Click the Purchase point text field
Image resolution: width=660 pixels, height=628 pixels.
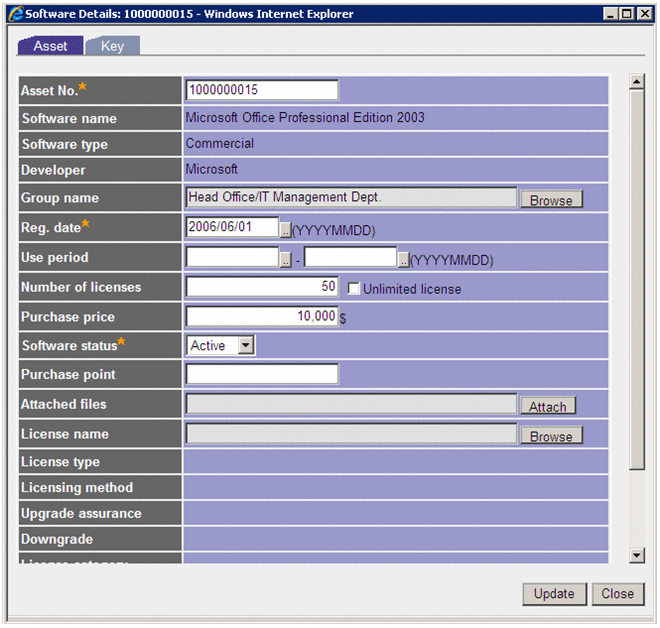[x=262, y=375]
